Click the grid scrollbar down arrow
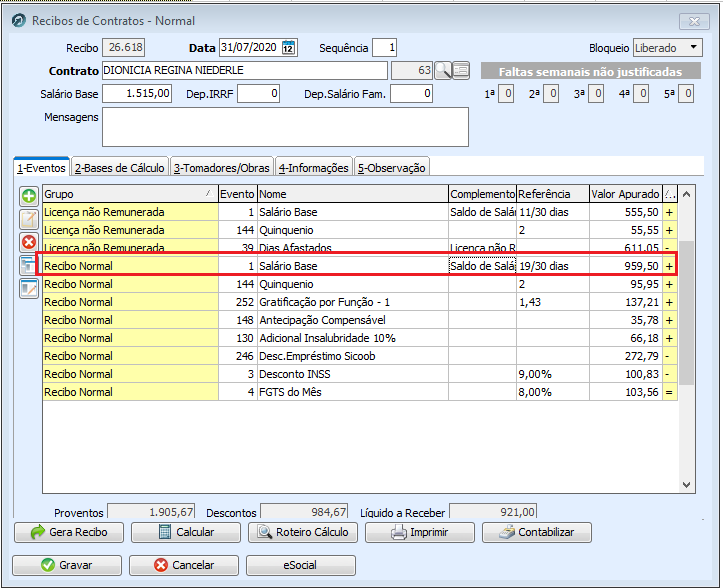The height and width of the screenshot is (588, 723). click(686, 484)
